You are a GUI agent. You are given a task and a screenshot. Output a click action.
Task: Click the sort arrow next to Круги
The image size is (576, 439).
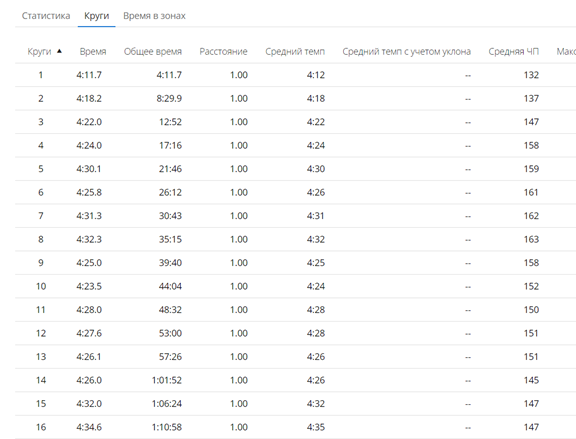[59, 51]
